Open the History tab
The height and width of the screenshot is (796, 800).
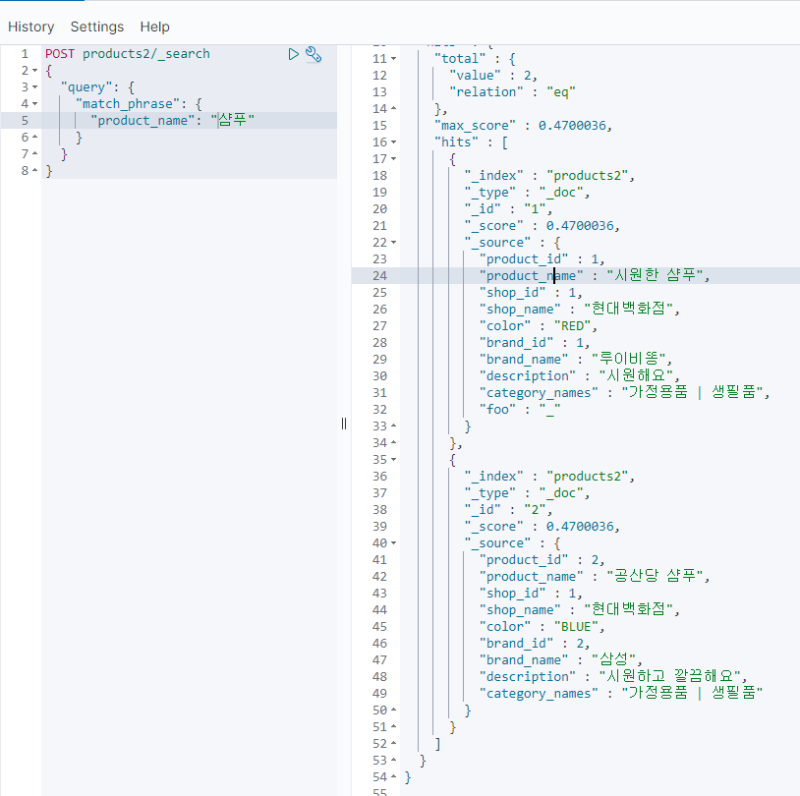31,27
